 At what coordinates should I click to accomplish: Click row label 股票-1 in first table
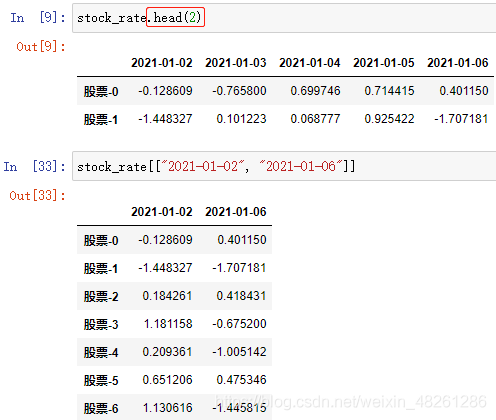pos(101,119)
